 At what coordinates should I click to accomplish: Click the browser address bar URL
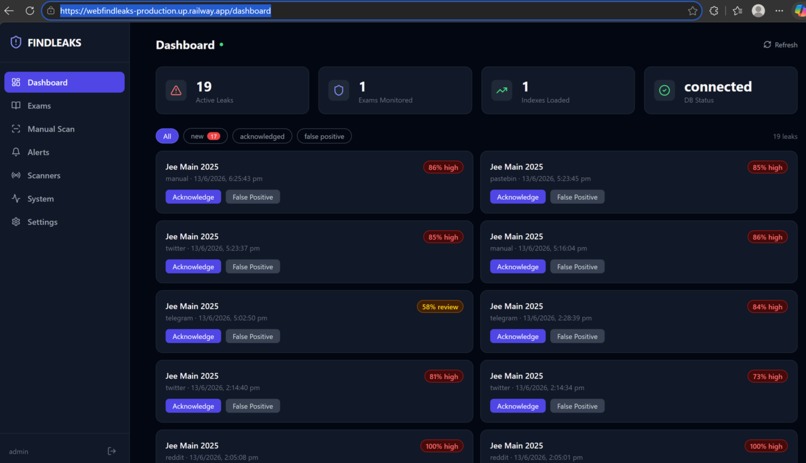[x=166, y=11]
